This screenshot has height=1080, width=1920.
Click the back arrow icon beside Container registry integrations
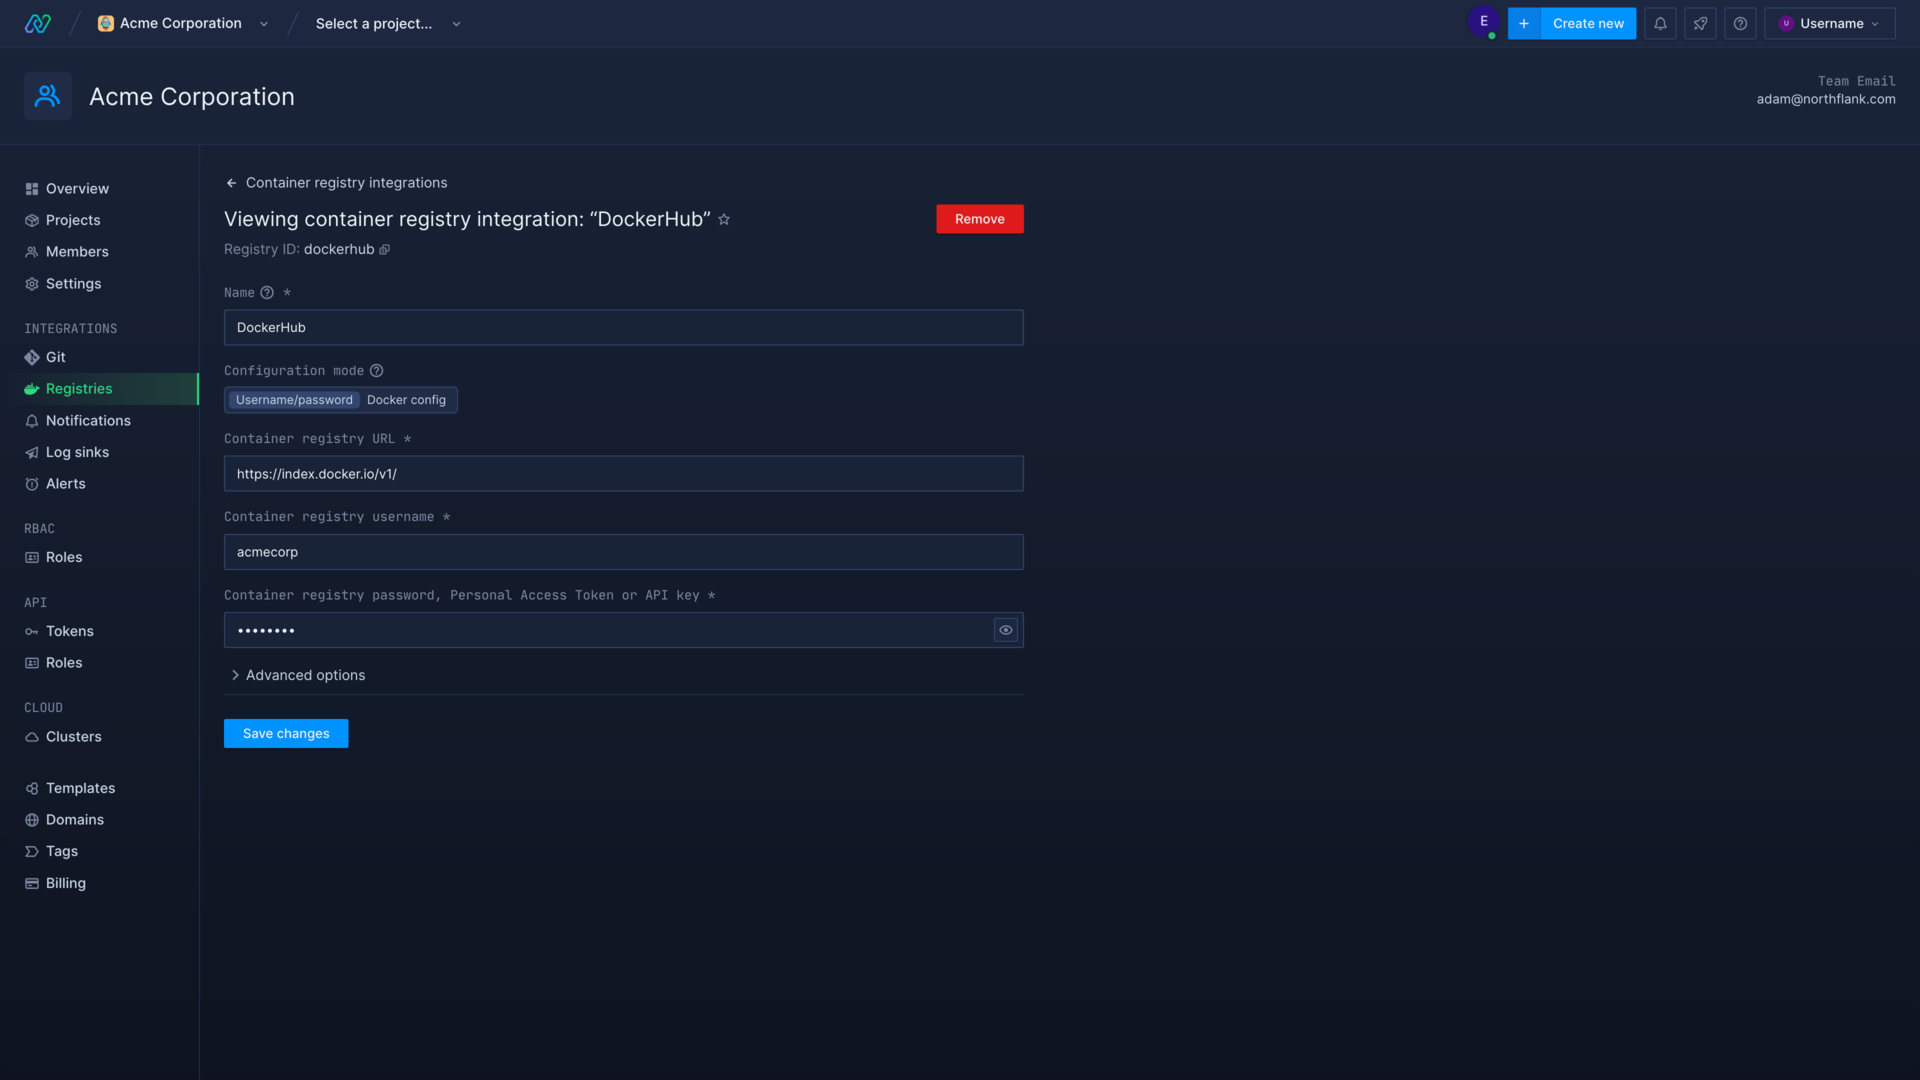(231, 183)
